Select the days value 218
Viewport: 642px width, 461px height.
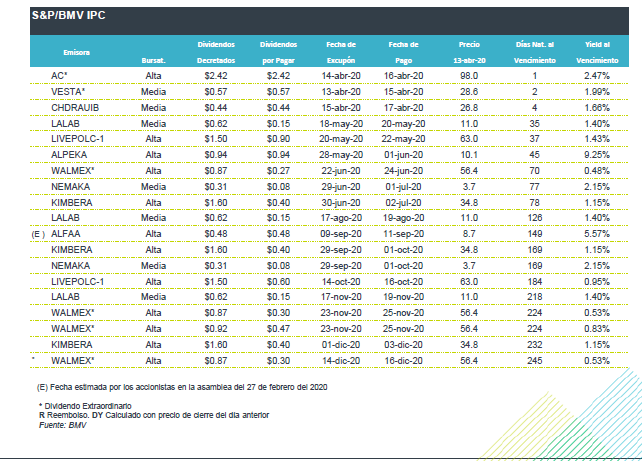point(535,297)
